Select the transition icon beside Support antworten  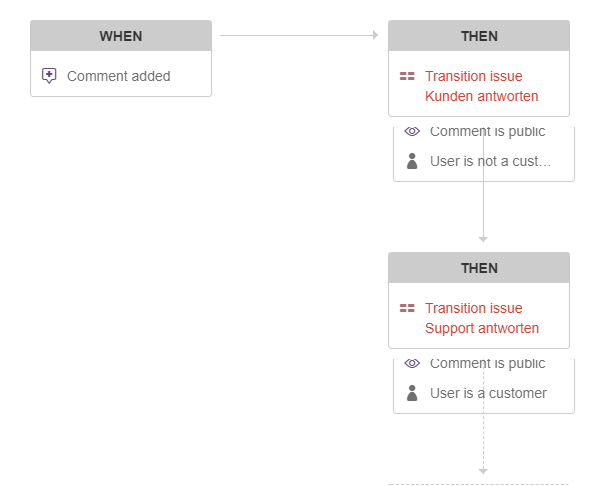tap(407, 308)
